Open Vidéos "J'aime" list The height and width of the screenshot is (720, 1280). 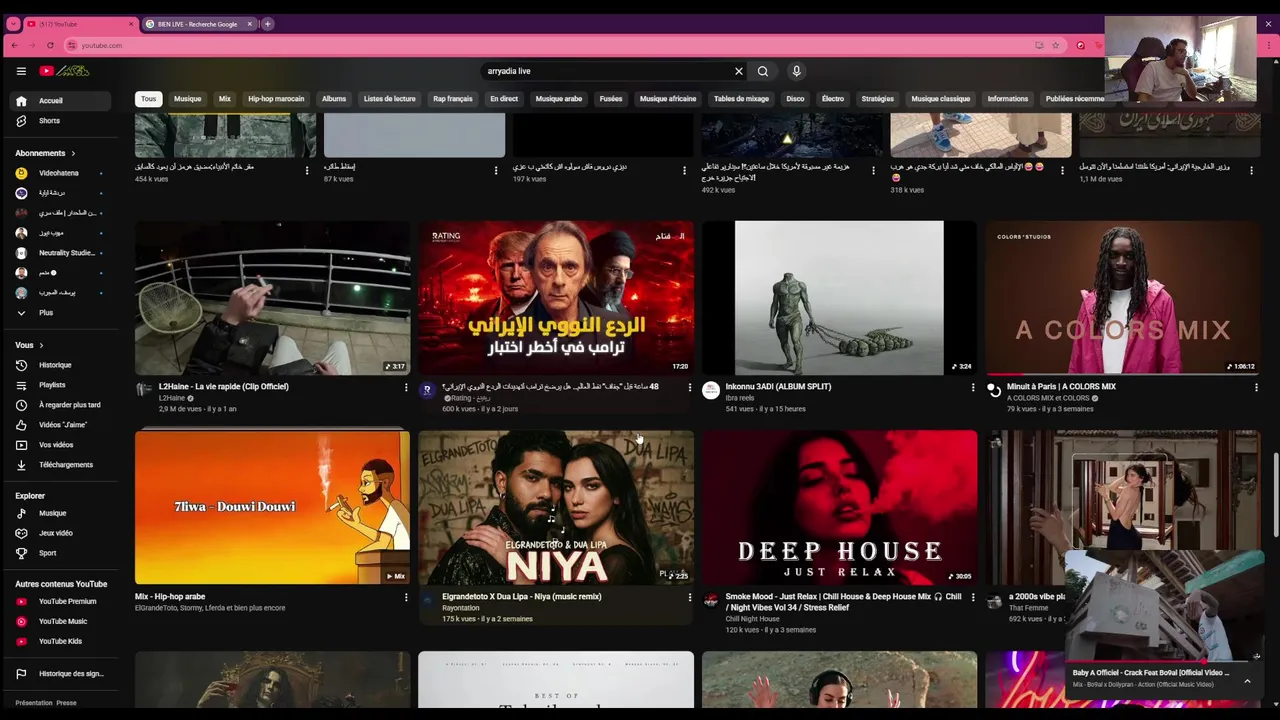tap(62, 425)
